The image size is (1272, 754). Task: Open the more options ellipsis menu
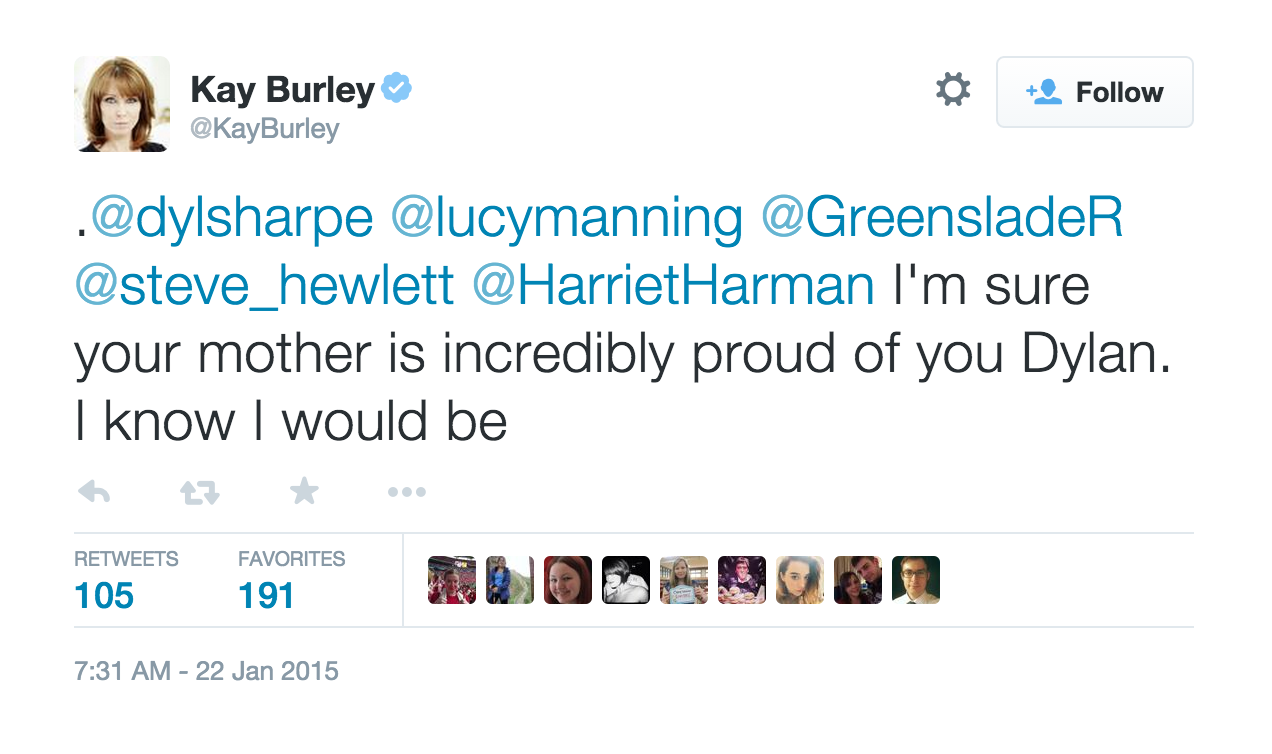click(x=407, y=491)
